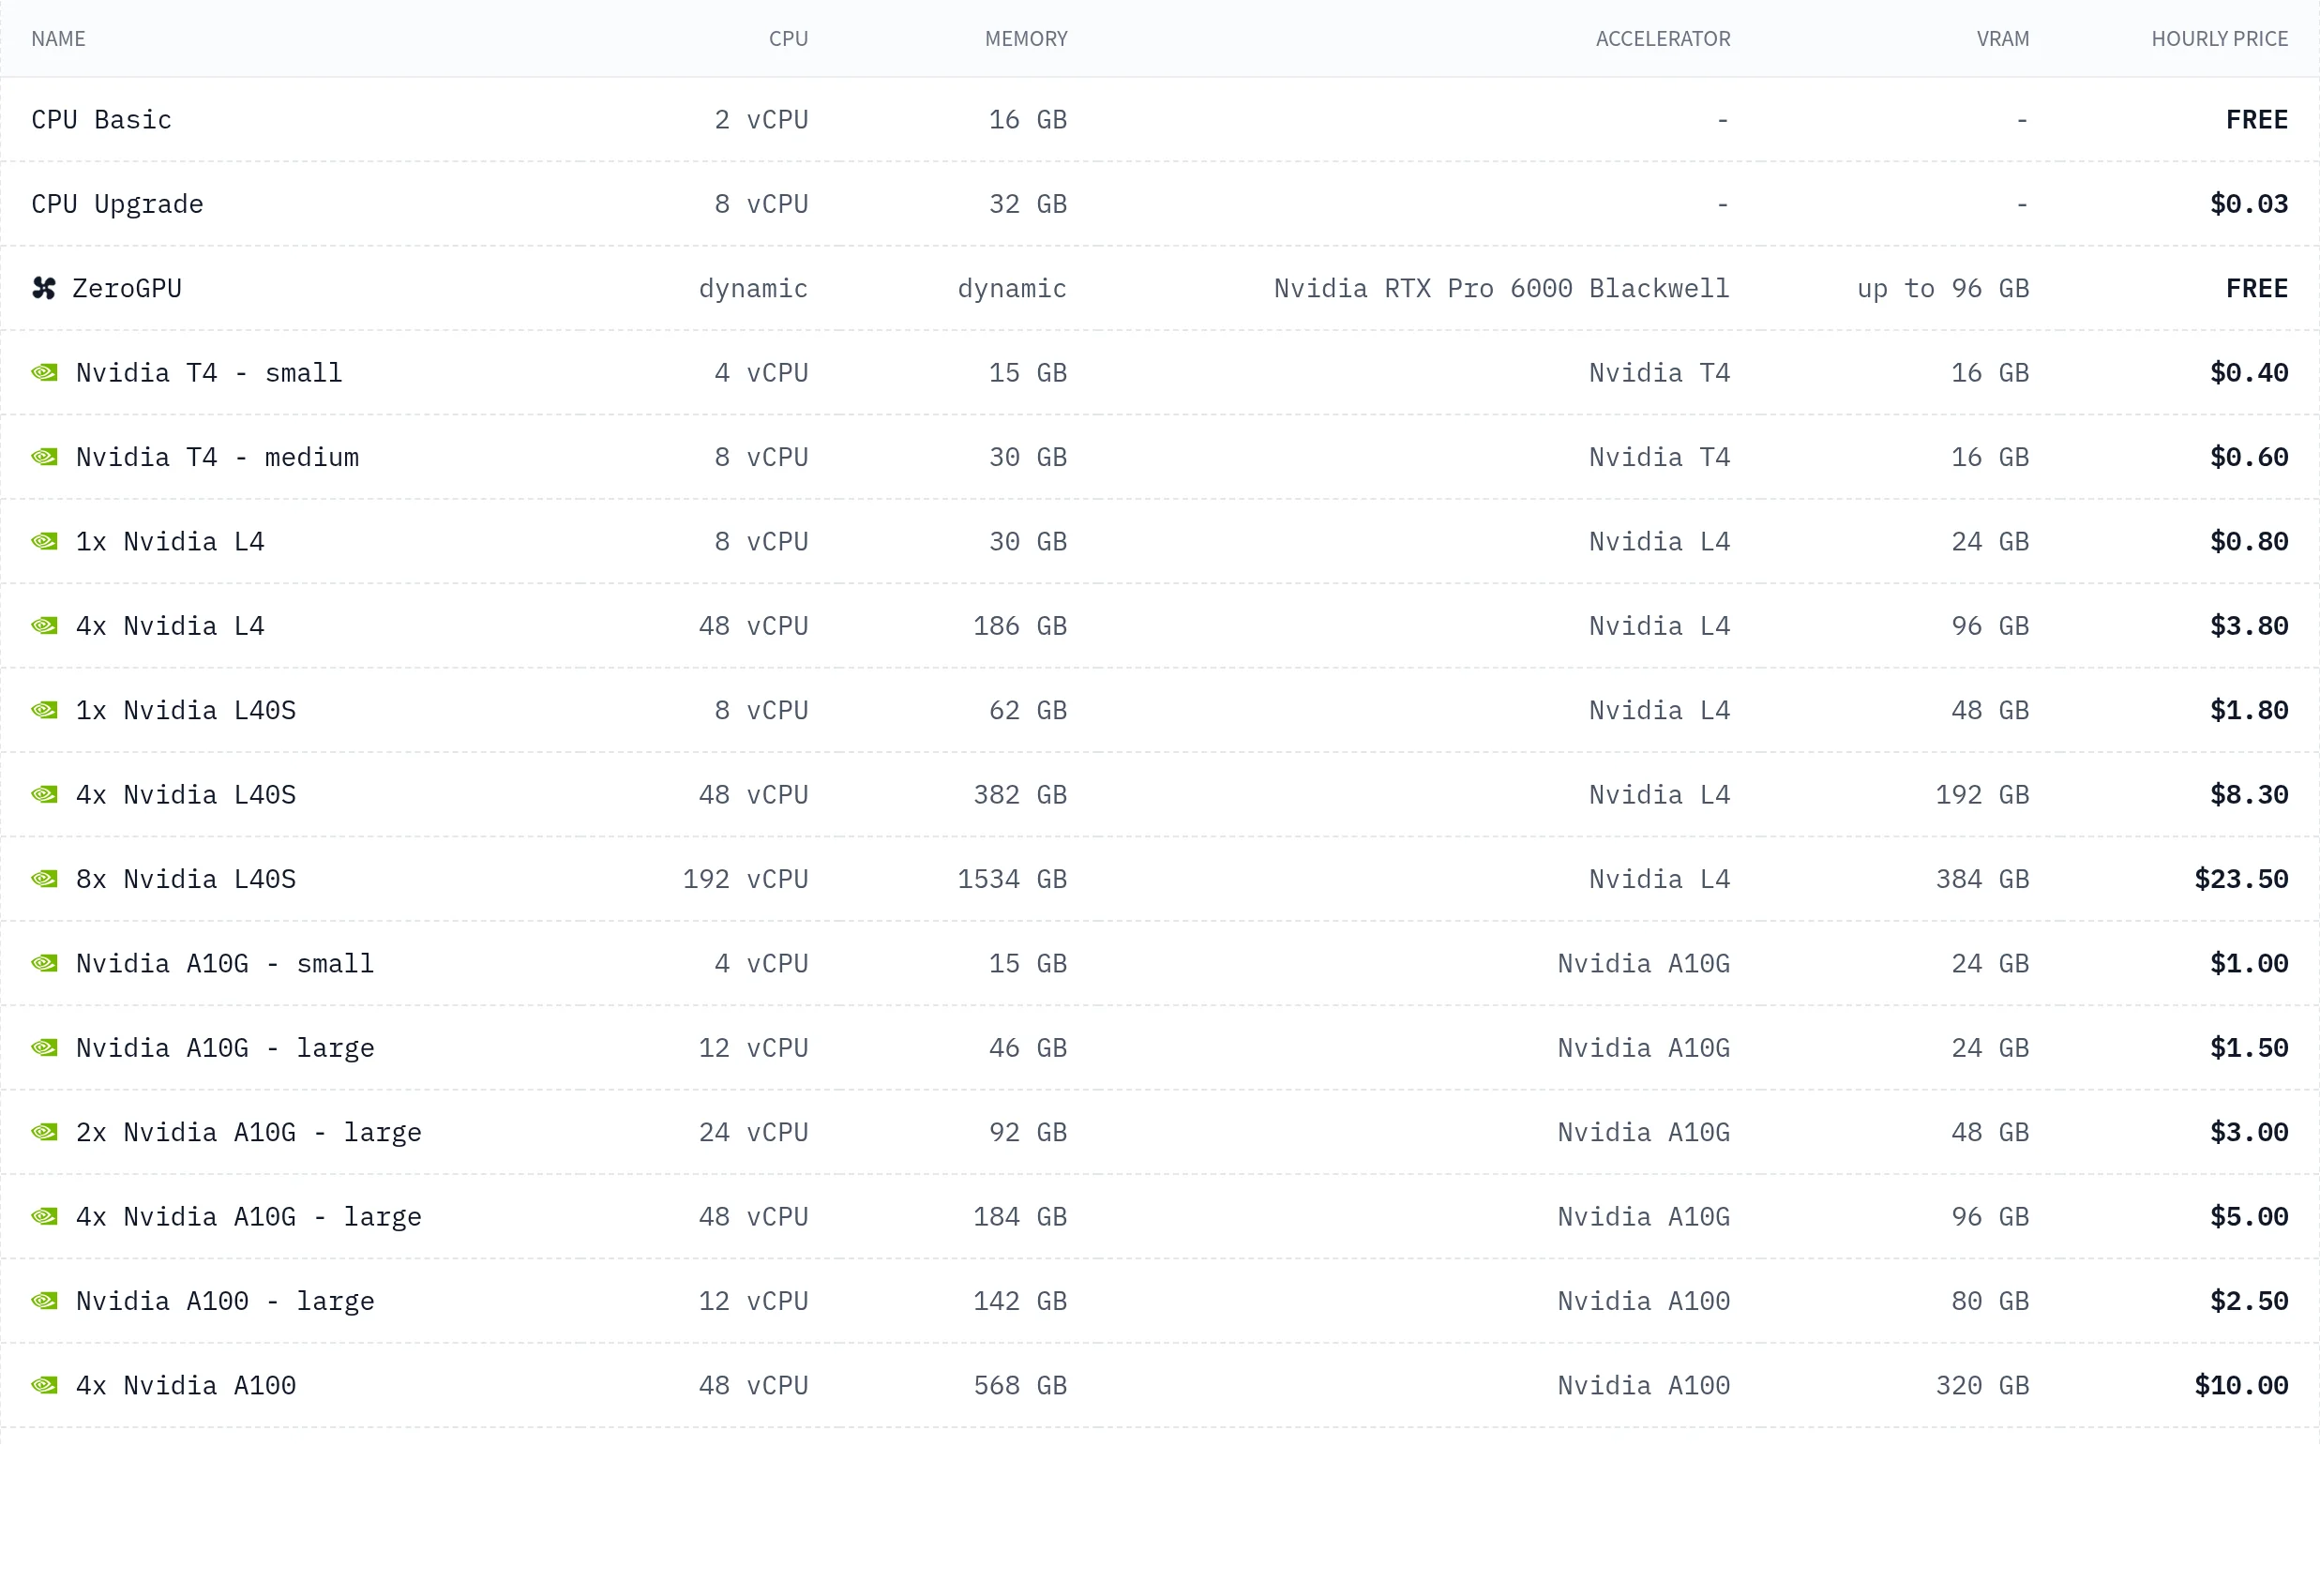The height and width of the screenshot is (1596, 2320).
Task: Click the NAME column header
Action: pos(58,39)
